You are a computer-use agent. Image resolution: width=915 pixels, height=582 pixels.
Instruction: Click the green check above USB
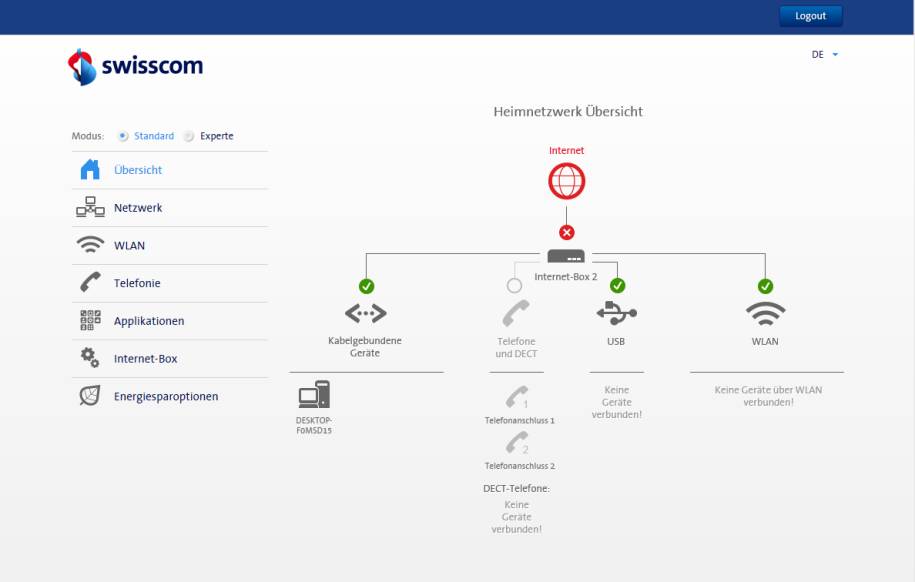pos(617,285)
